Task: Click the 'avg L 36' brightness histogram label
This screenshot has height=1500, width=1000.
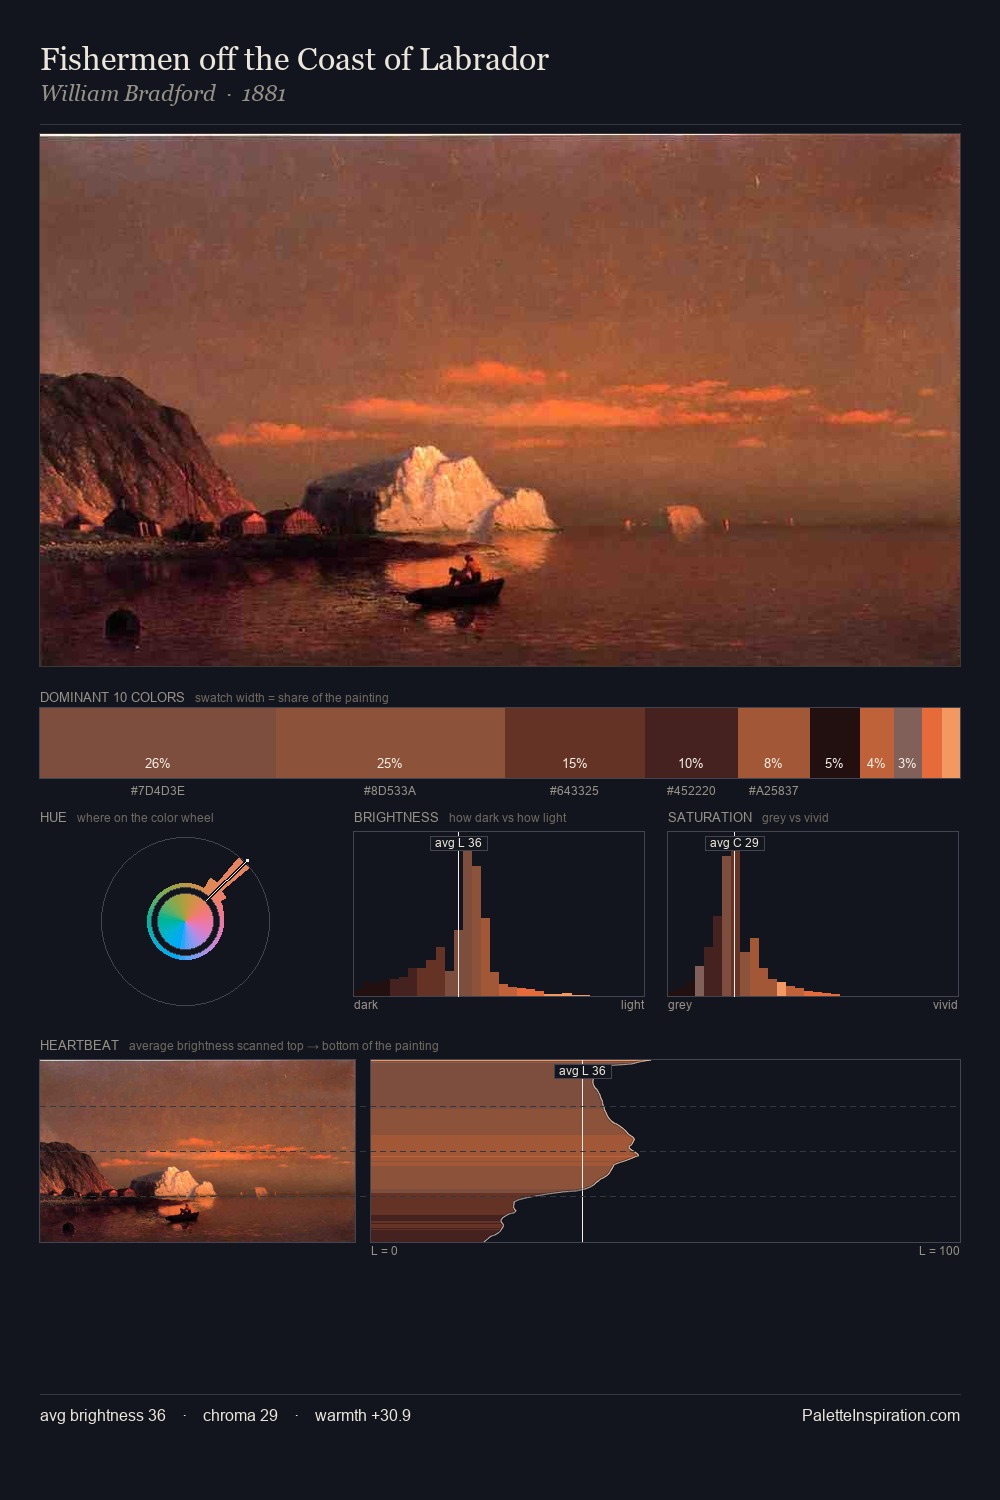Action: (459, 843)
